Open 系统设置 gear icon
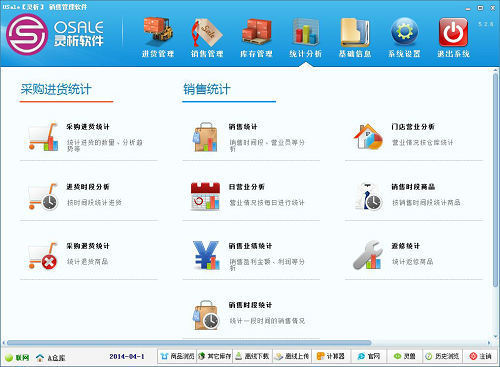 click(x=404, y=38)
